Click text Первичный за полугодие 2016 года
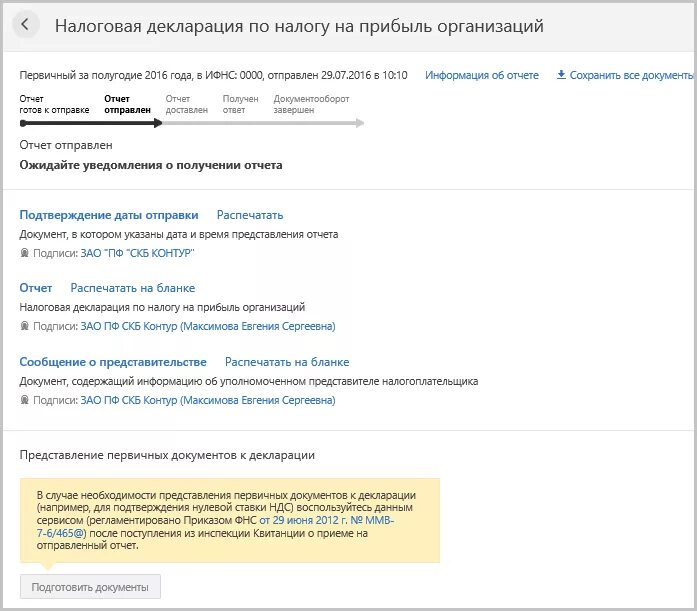Viewport: 697px width, 611px height. [213, 75]
